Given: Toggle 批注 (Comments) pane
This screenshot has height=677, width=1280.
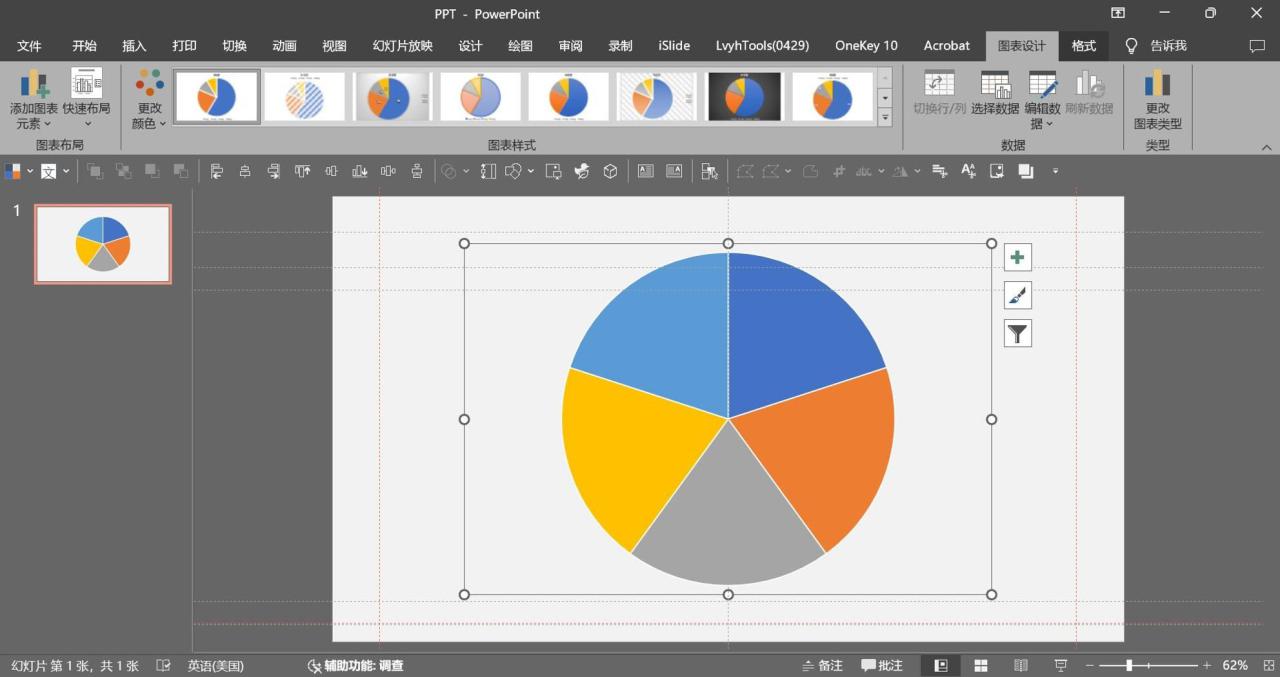Looking at the screenshot, I should 882,665.
